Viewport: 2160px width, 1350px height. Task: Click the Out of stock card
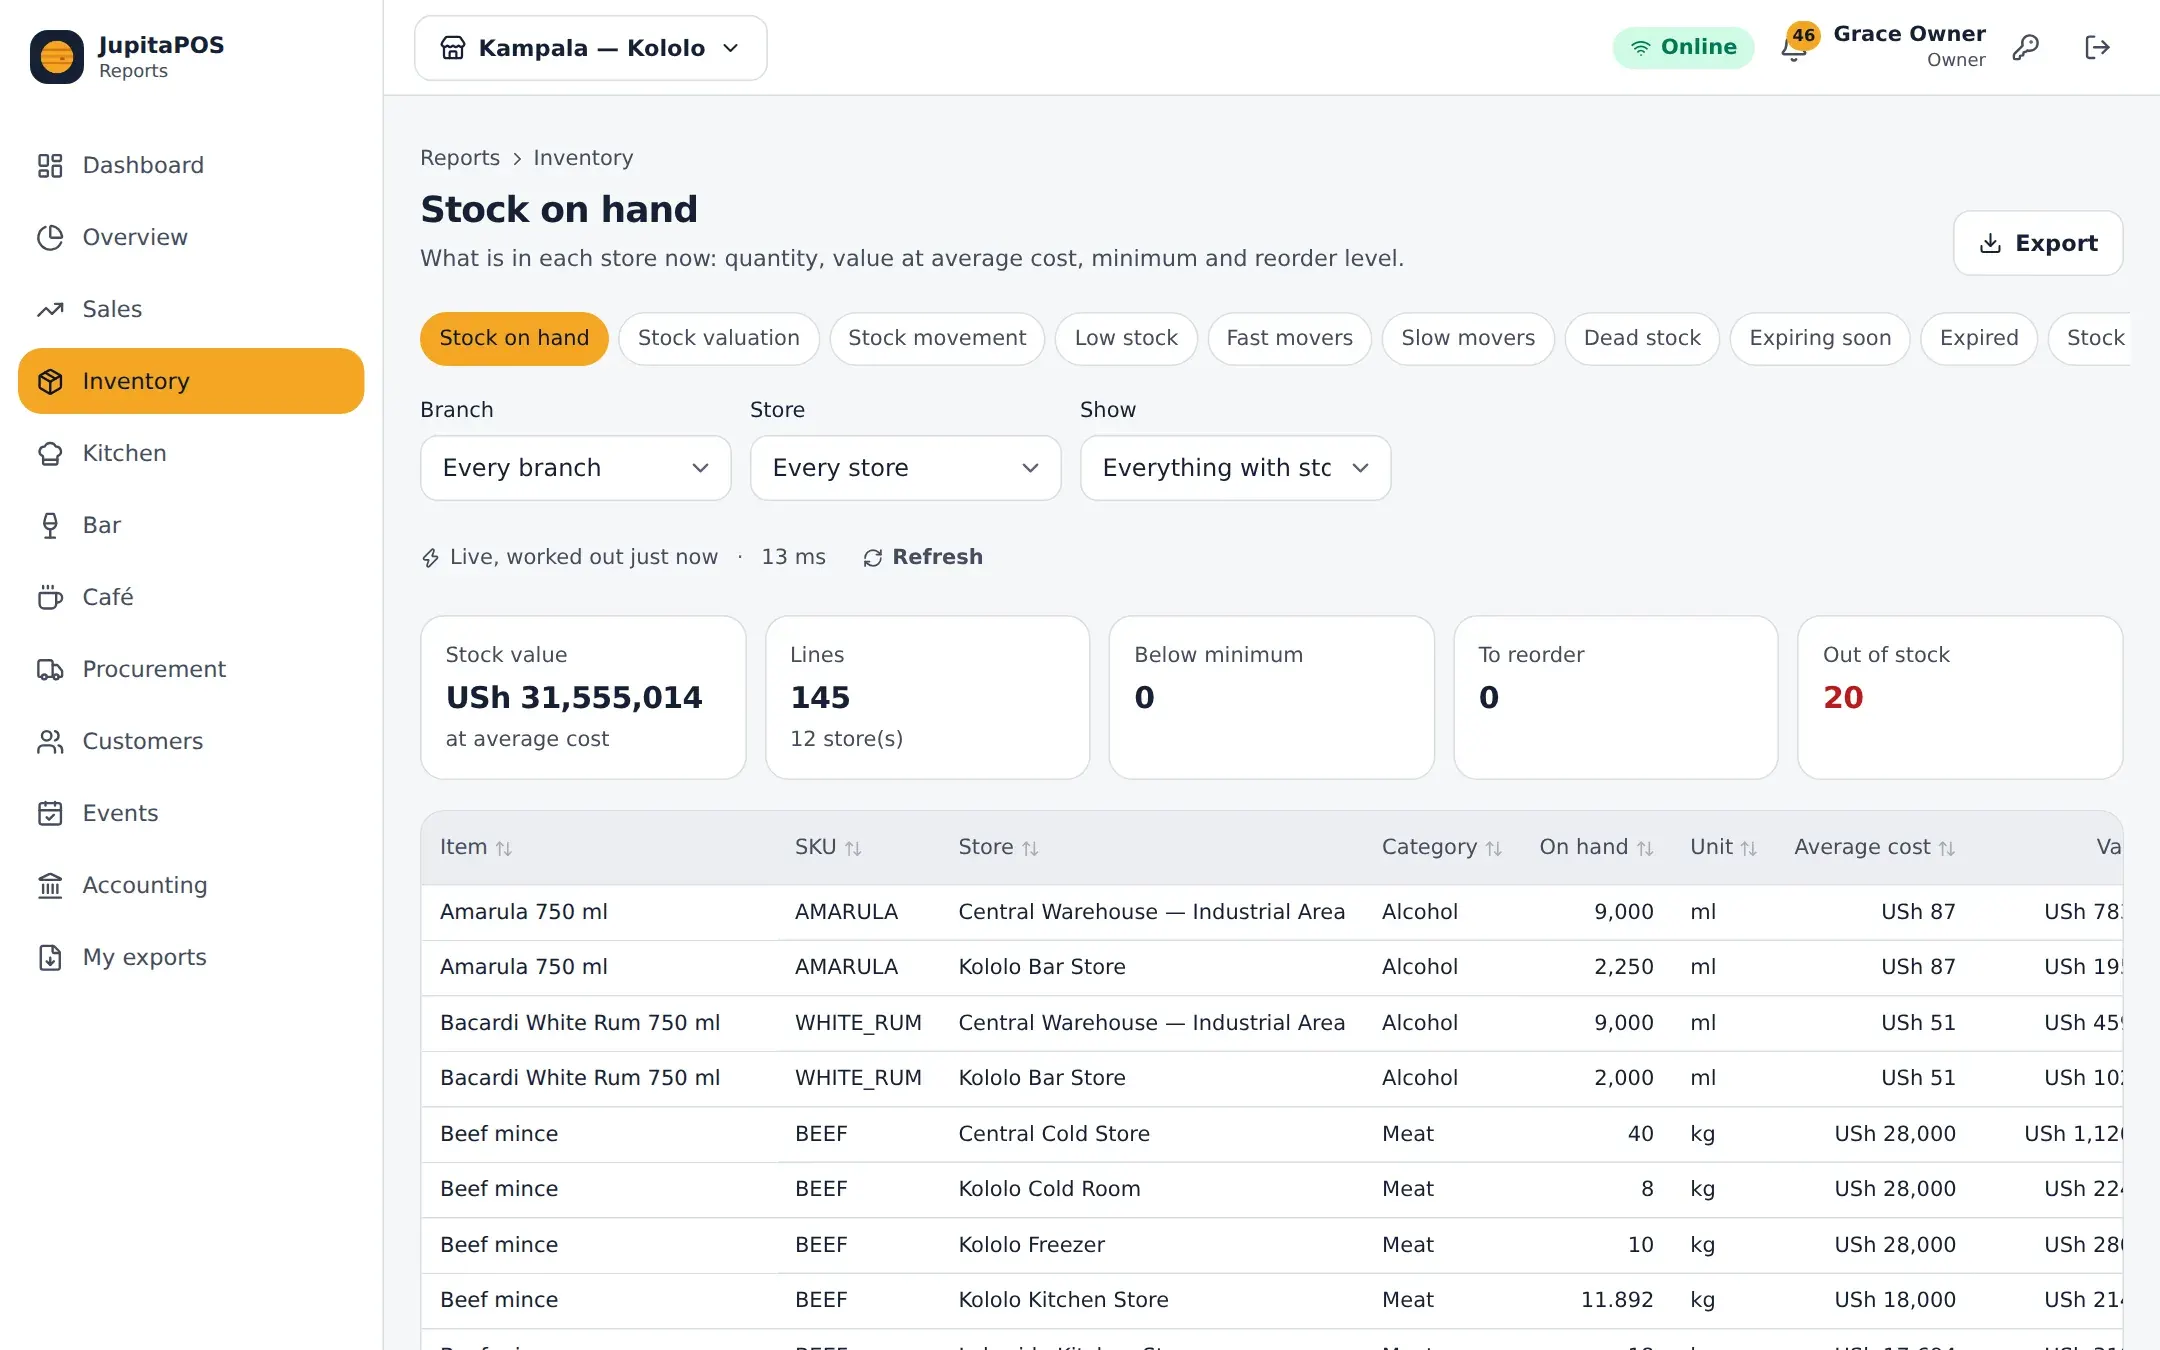[x=1960, y=697]
